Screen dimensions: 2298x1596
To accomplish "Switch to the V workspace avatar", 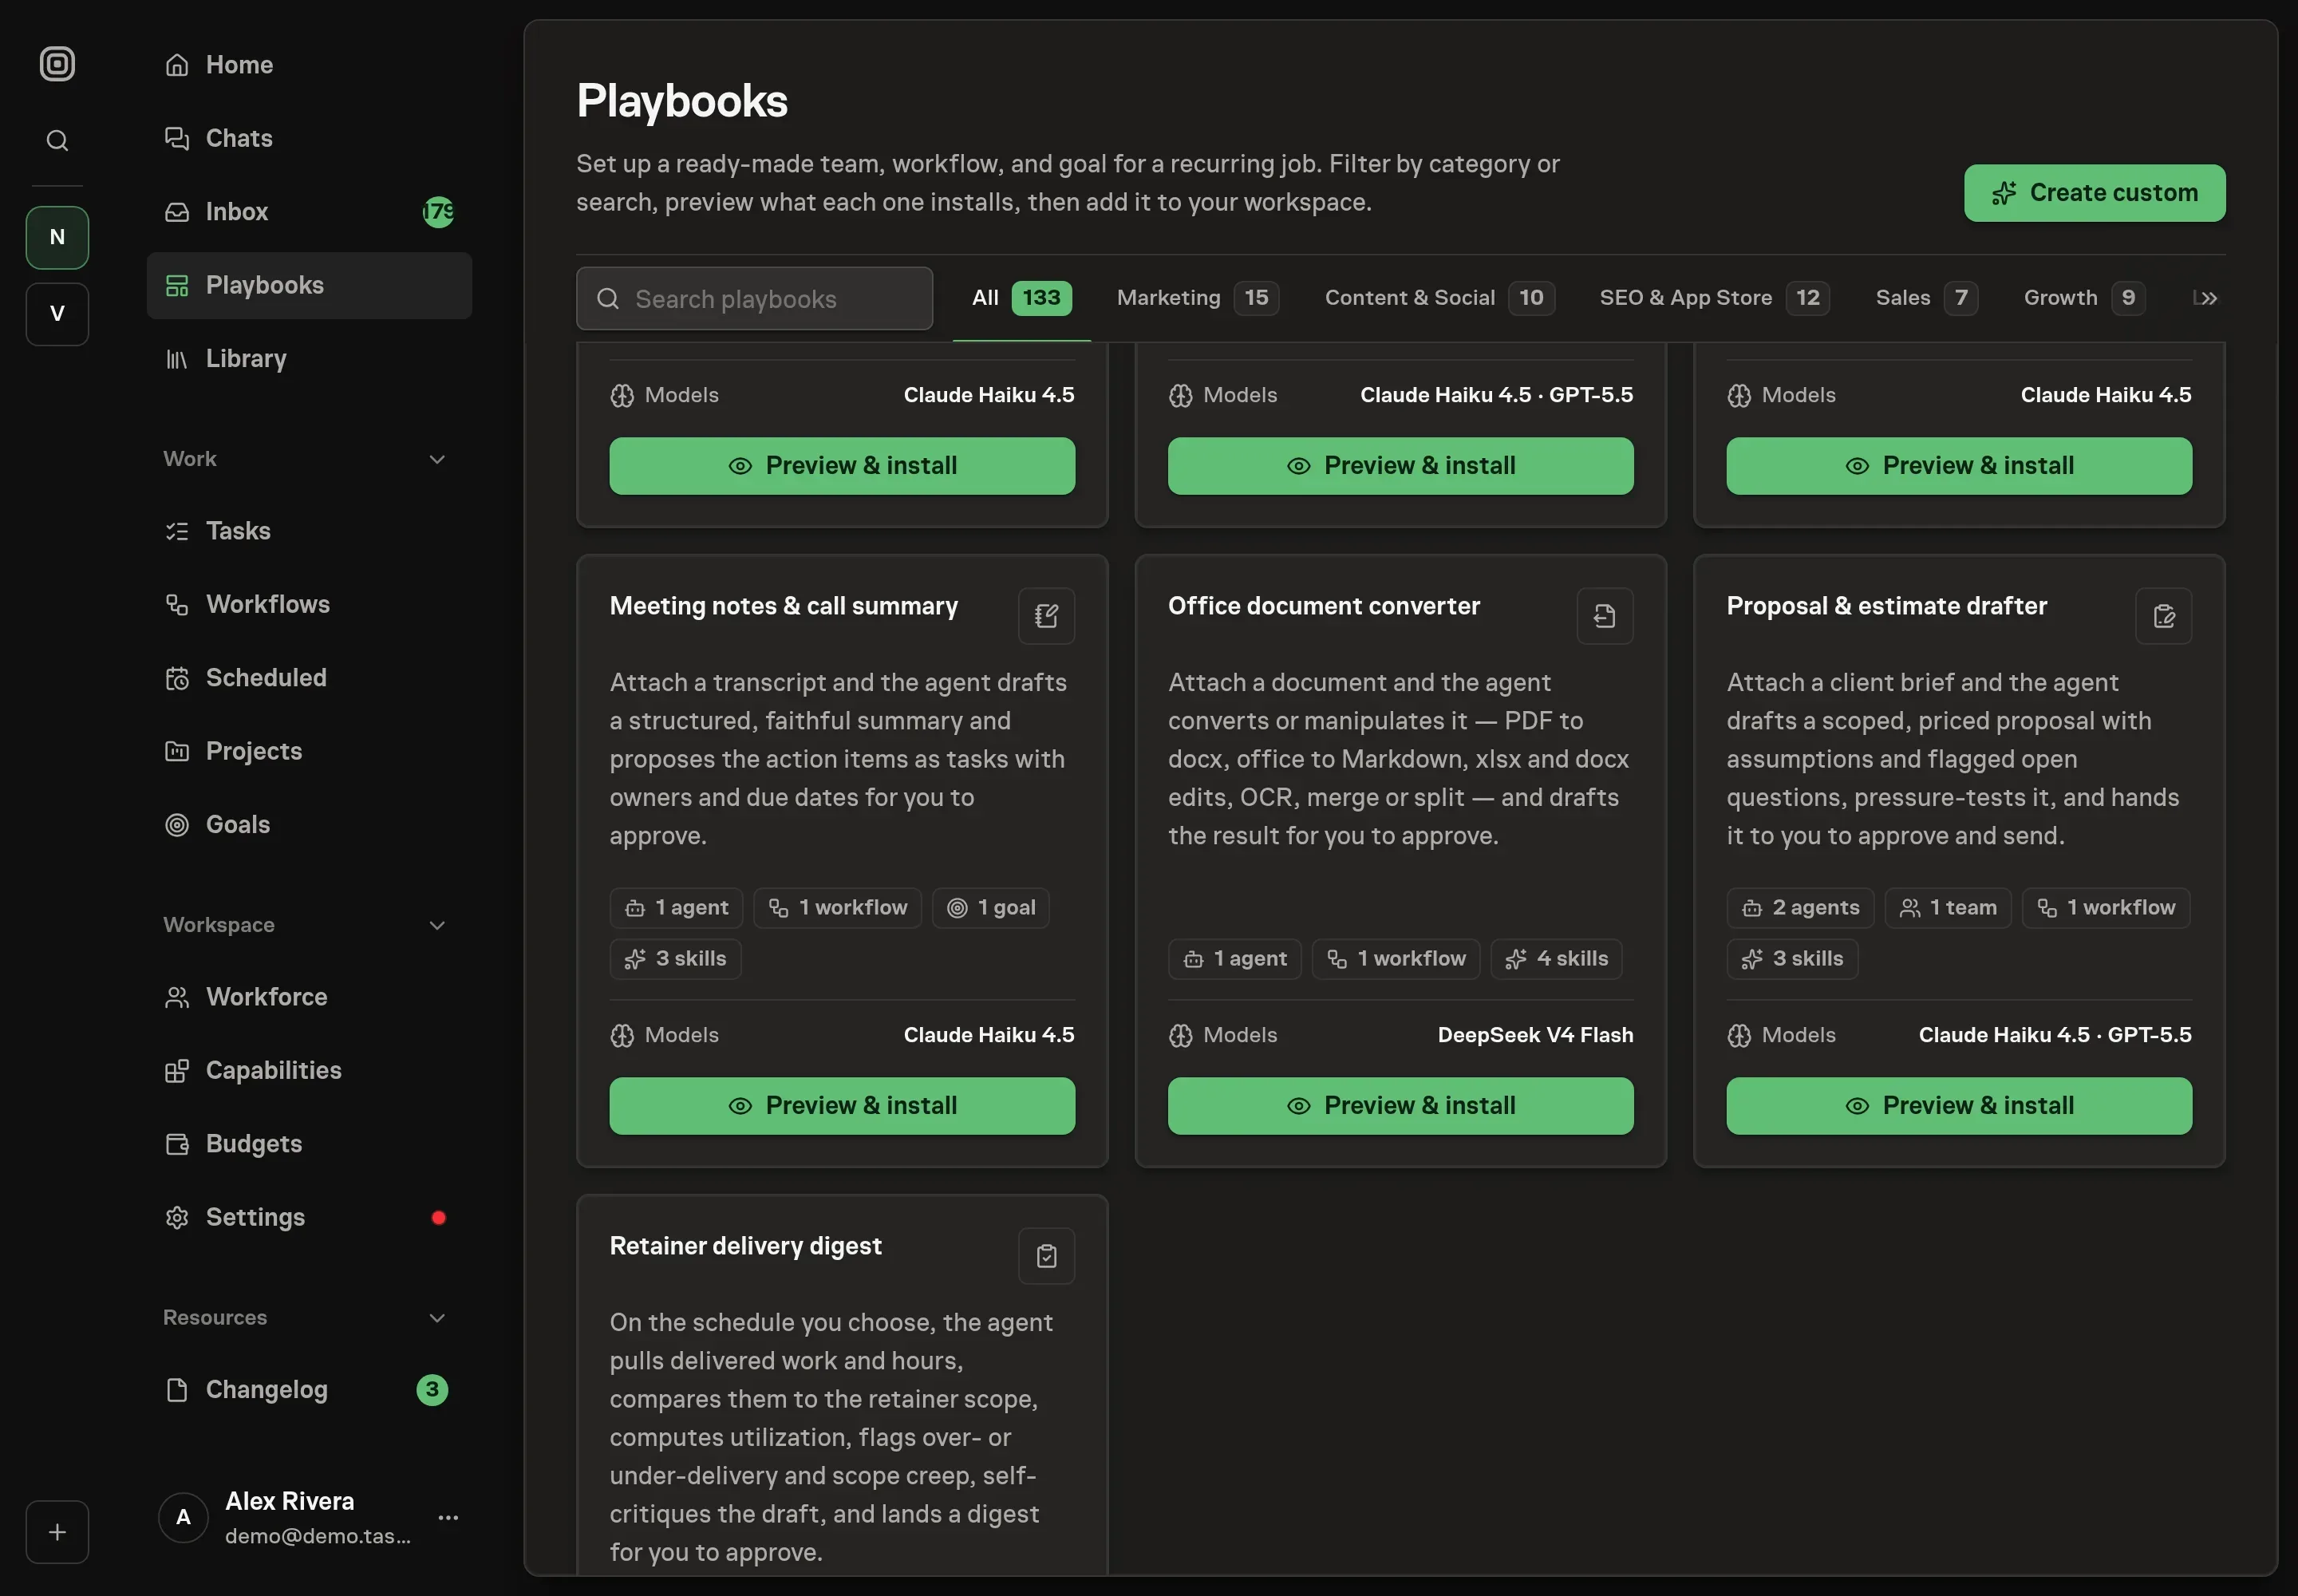I will 57,314.
